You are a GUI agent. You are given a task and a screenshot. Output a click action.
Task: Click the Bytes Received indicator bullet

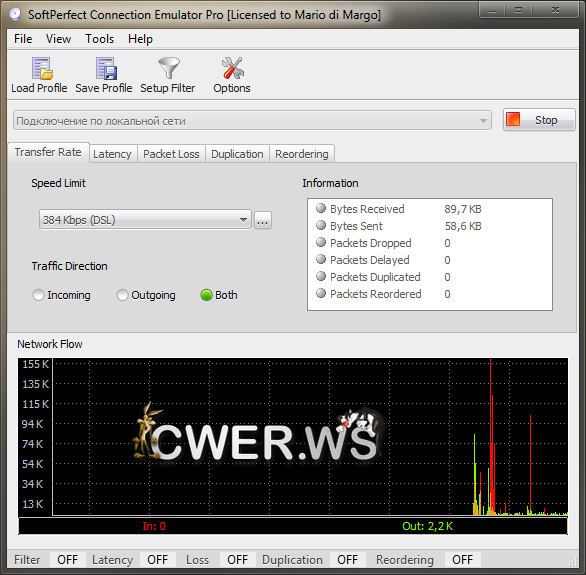[x=321, y=208]
